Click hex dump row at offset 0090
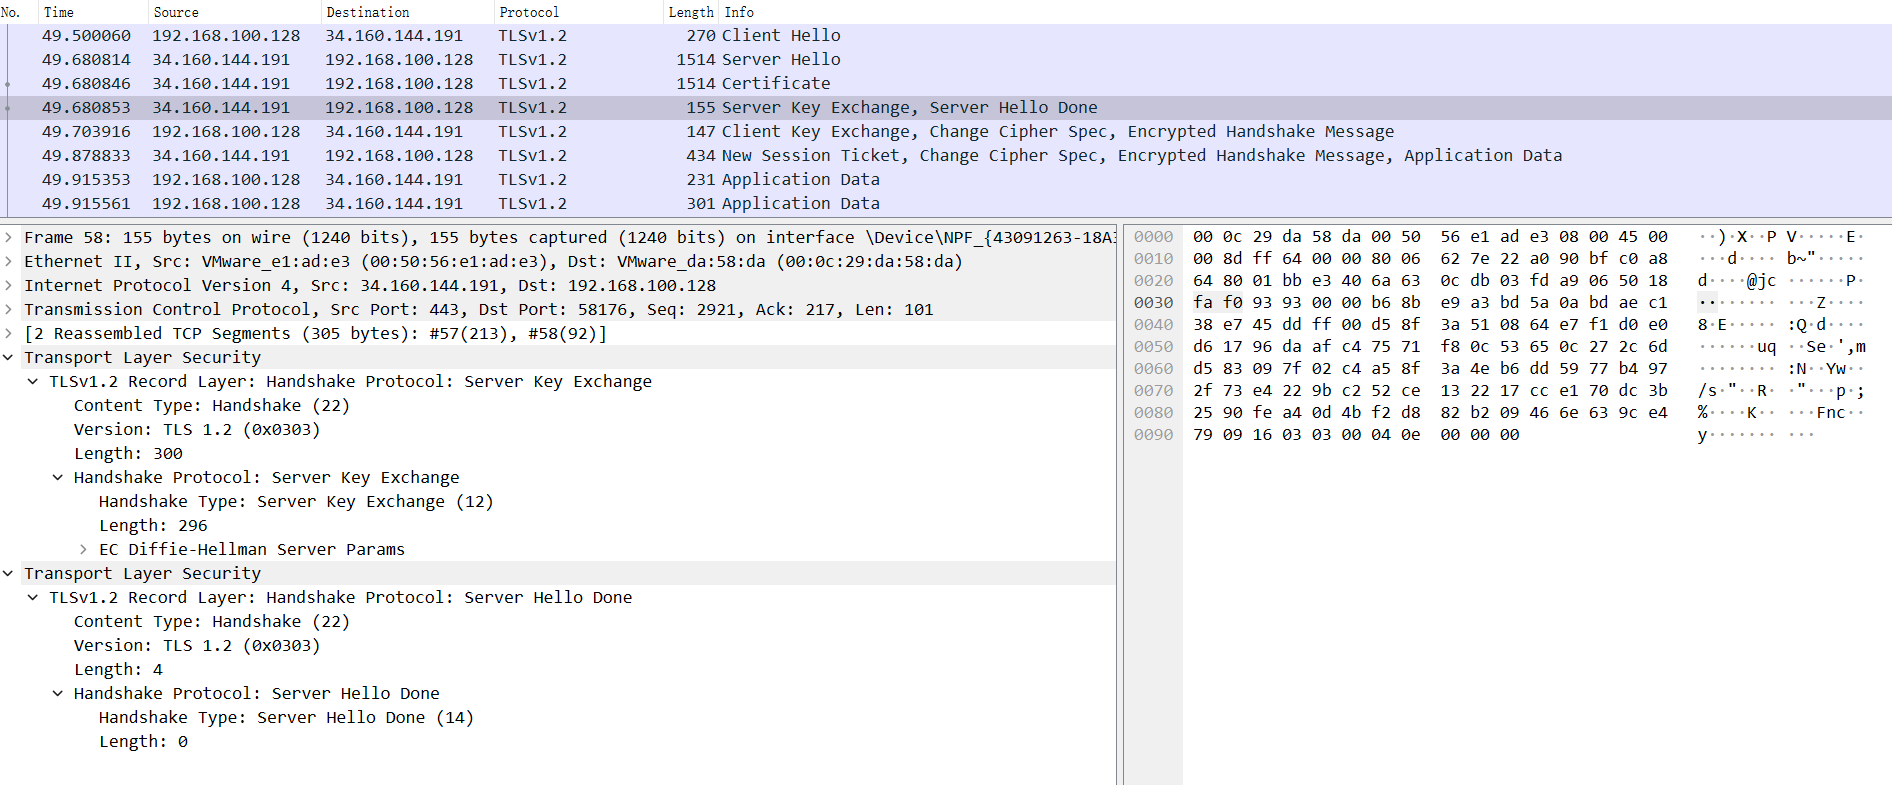This screenshot has width=1892, height=785. point(1356,435)
